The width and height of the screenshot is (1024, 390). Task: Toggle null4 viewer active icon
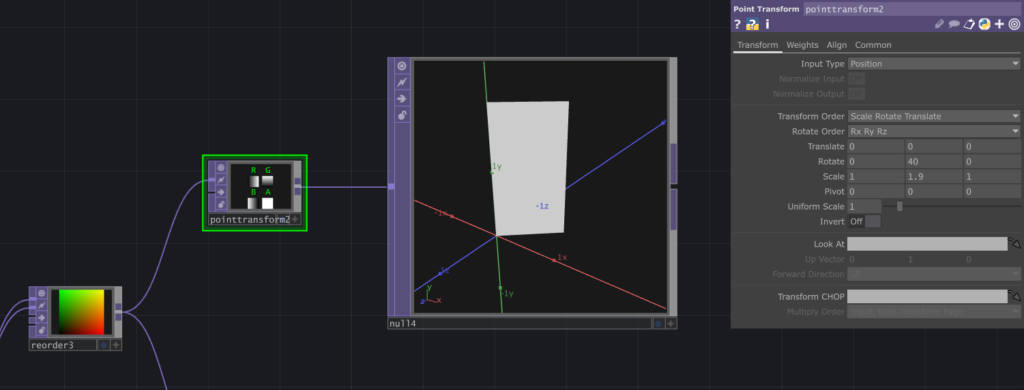click(402, 65)
